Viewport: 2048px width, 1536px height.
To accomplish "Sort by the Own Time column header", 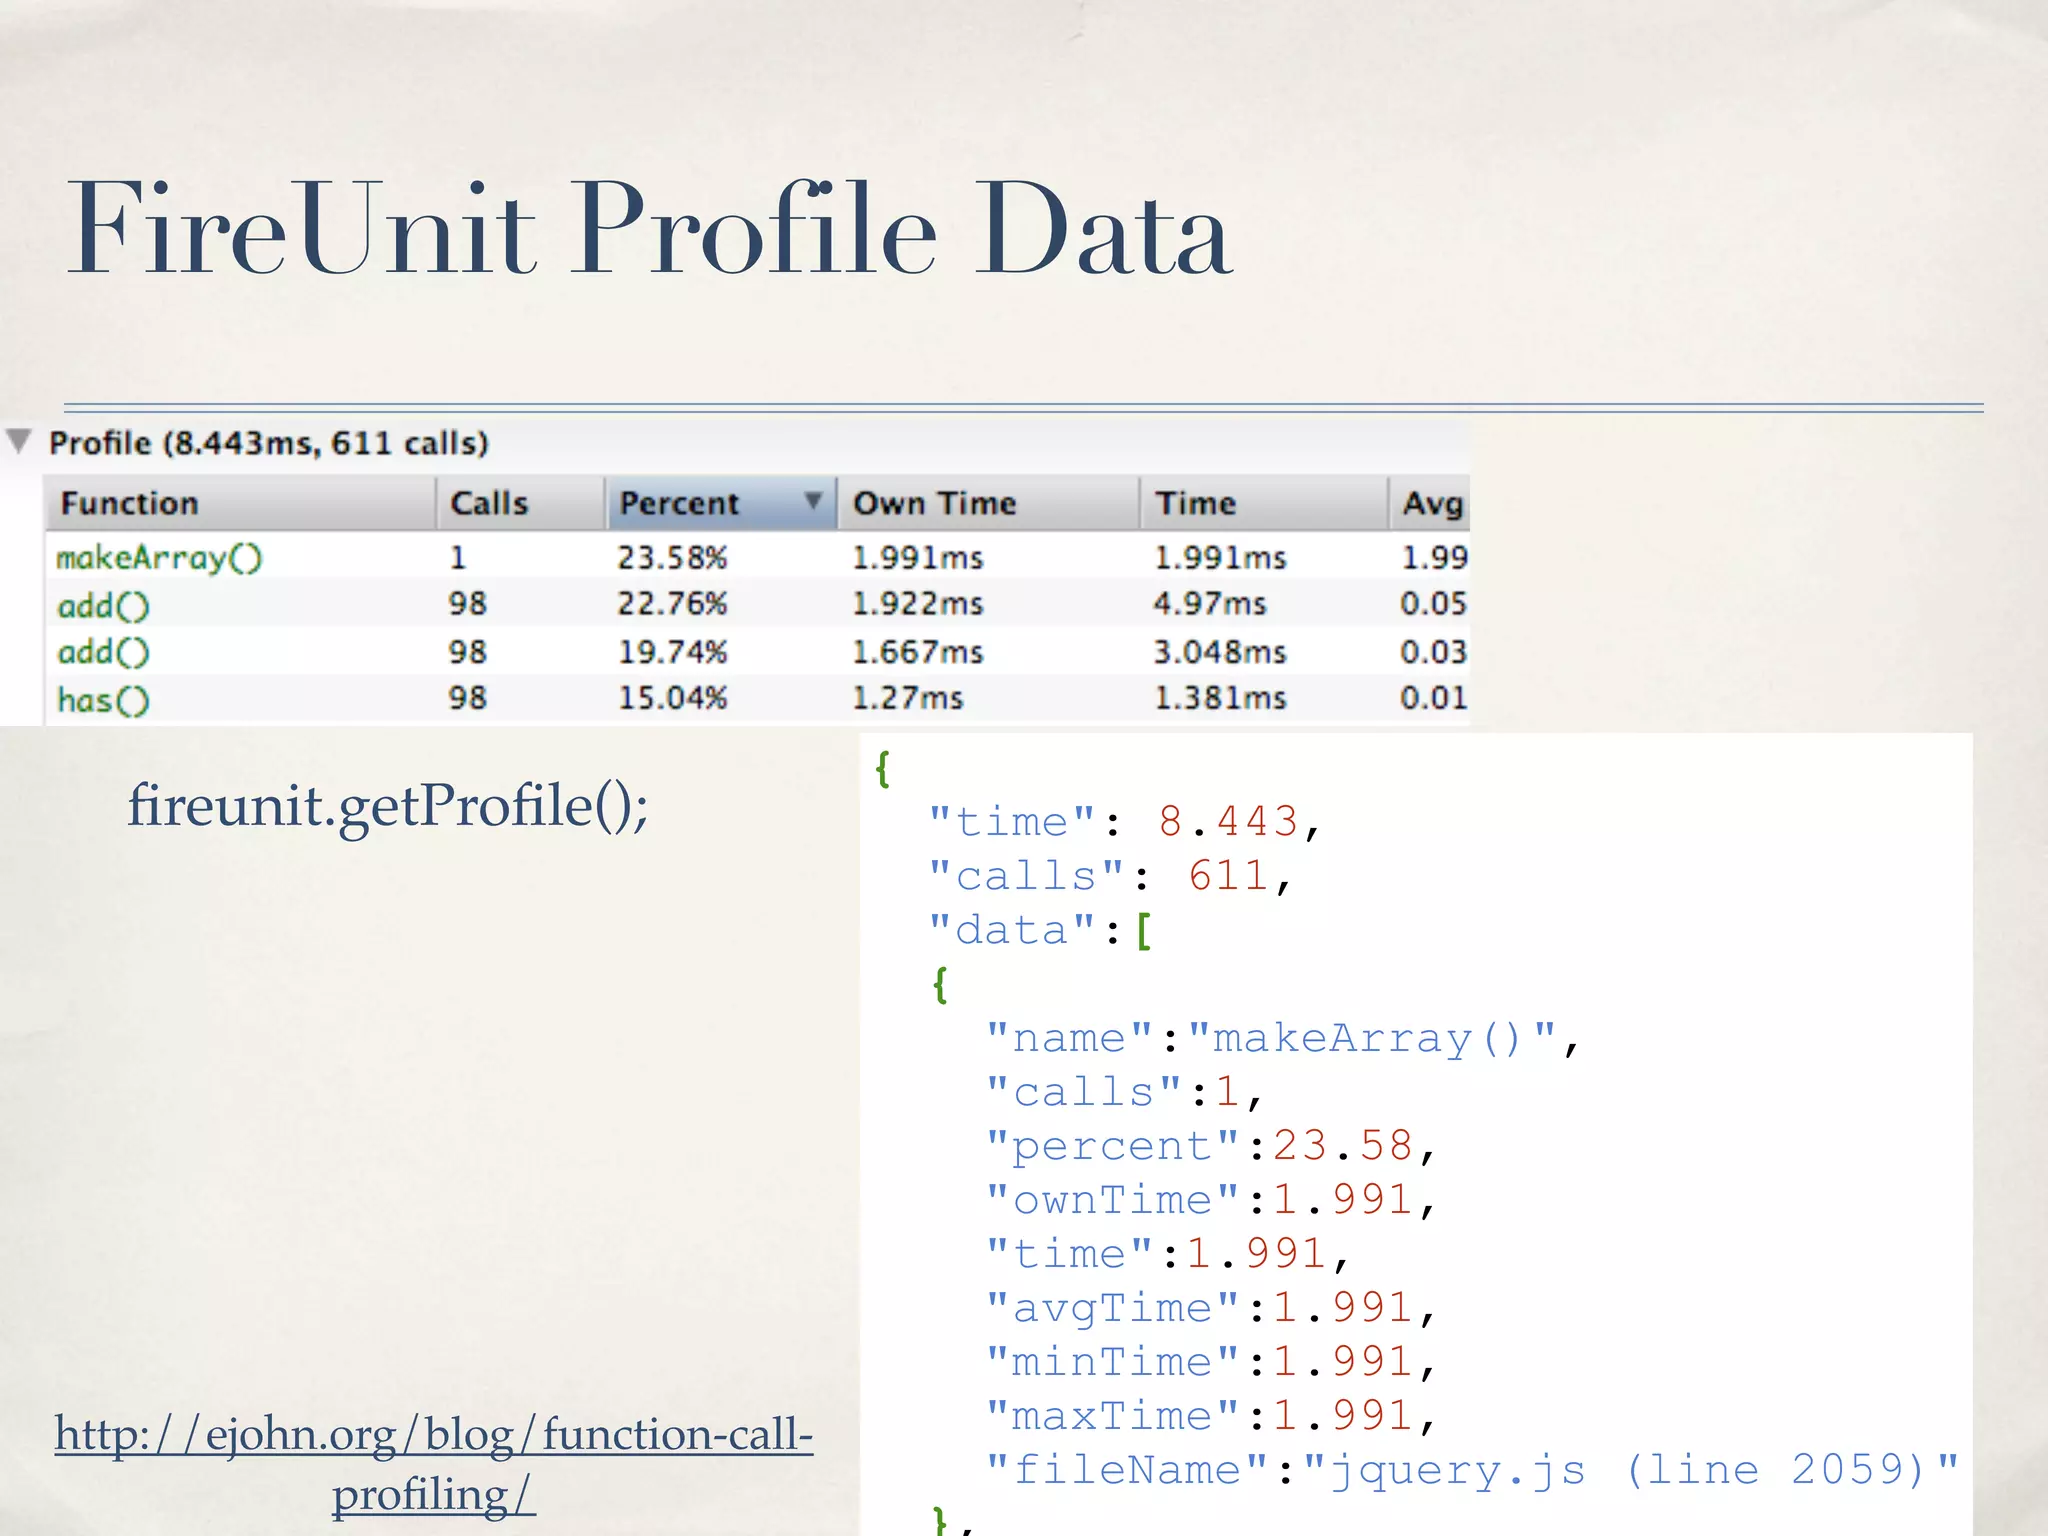I will [988, 503].
